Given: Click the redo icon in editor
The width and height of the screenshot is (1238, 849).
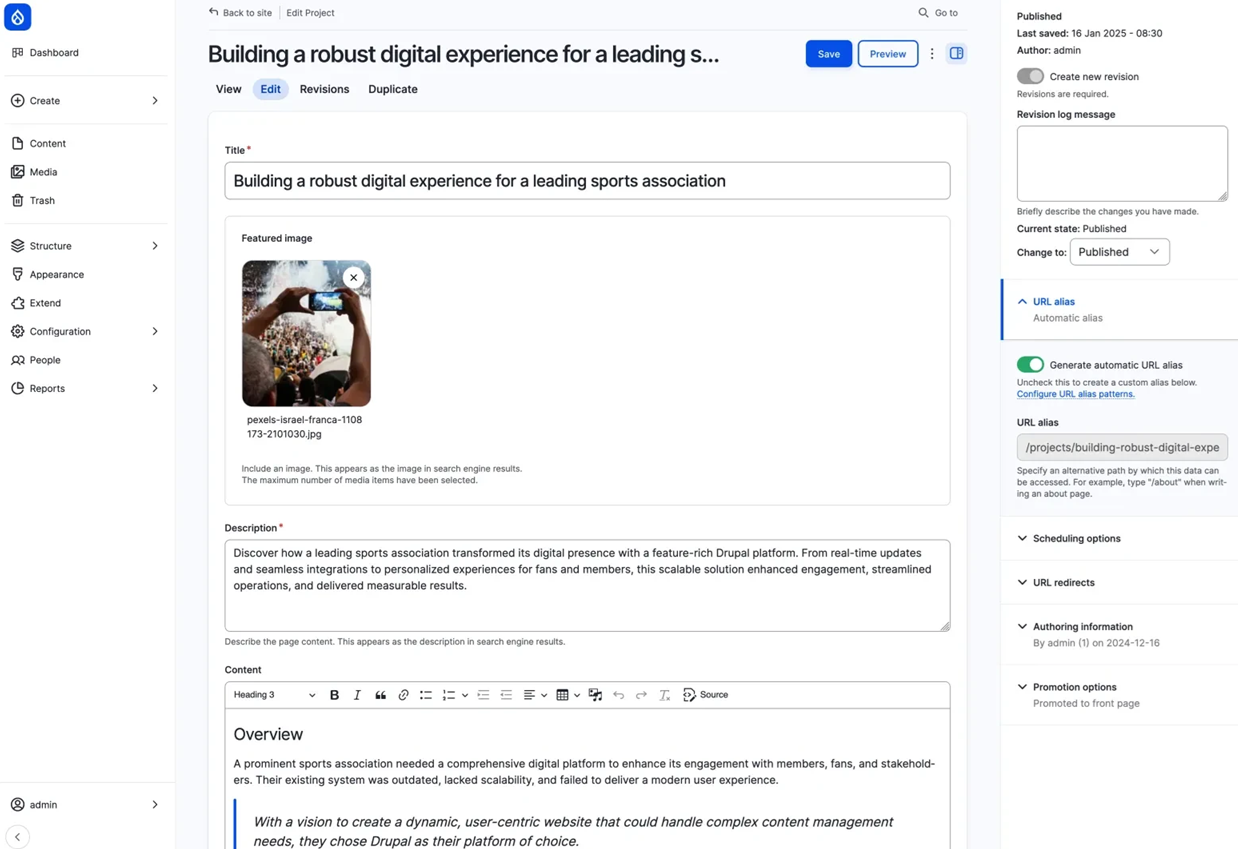Looking at the screenshot, I should [x=641, y=695].
